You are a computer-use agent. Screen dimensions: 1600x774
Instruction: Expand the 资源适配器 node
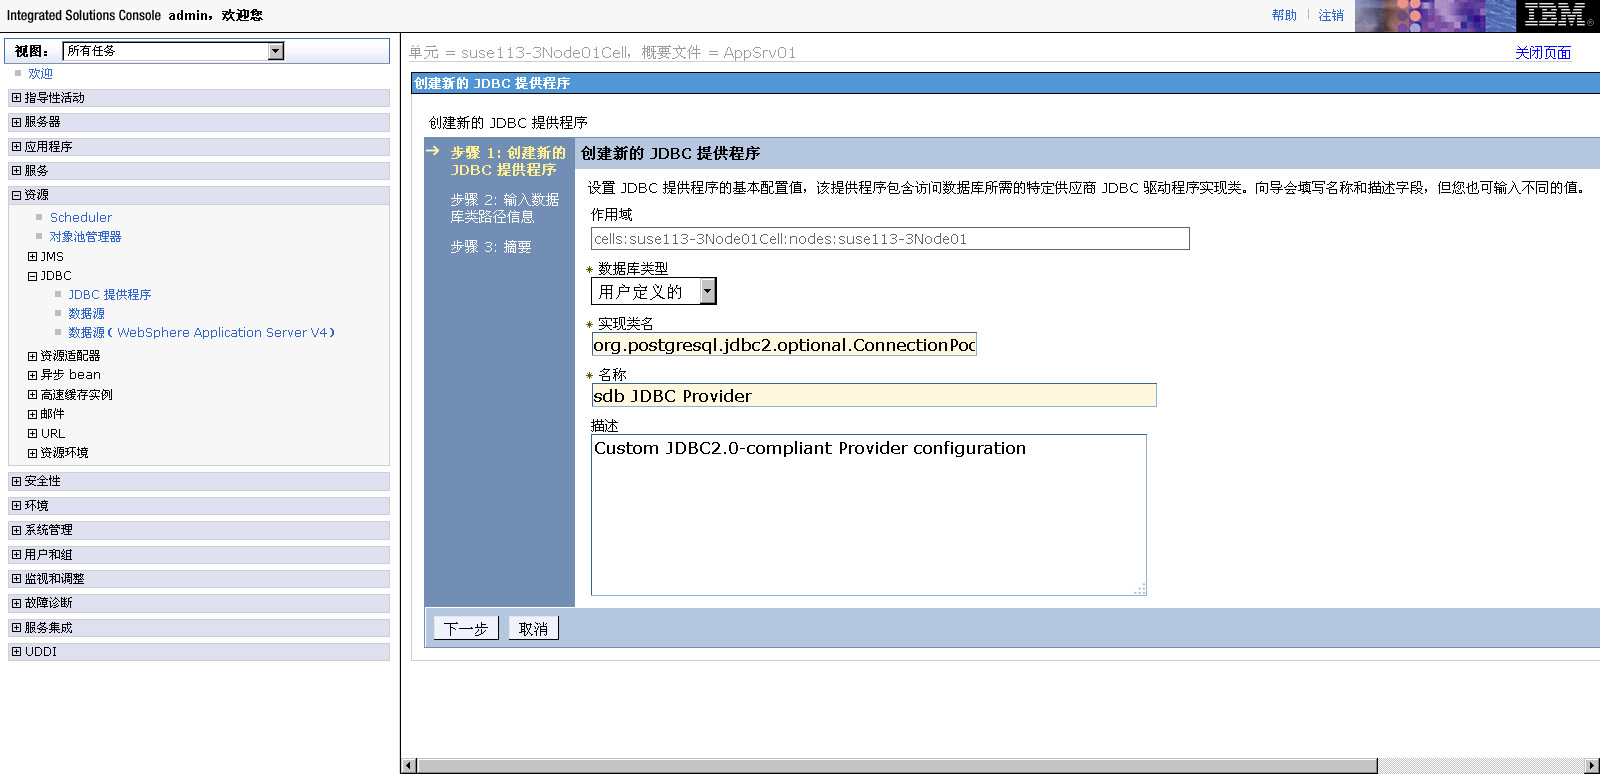tap(32, 356)
